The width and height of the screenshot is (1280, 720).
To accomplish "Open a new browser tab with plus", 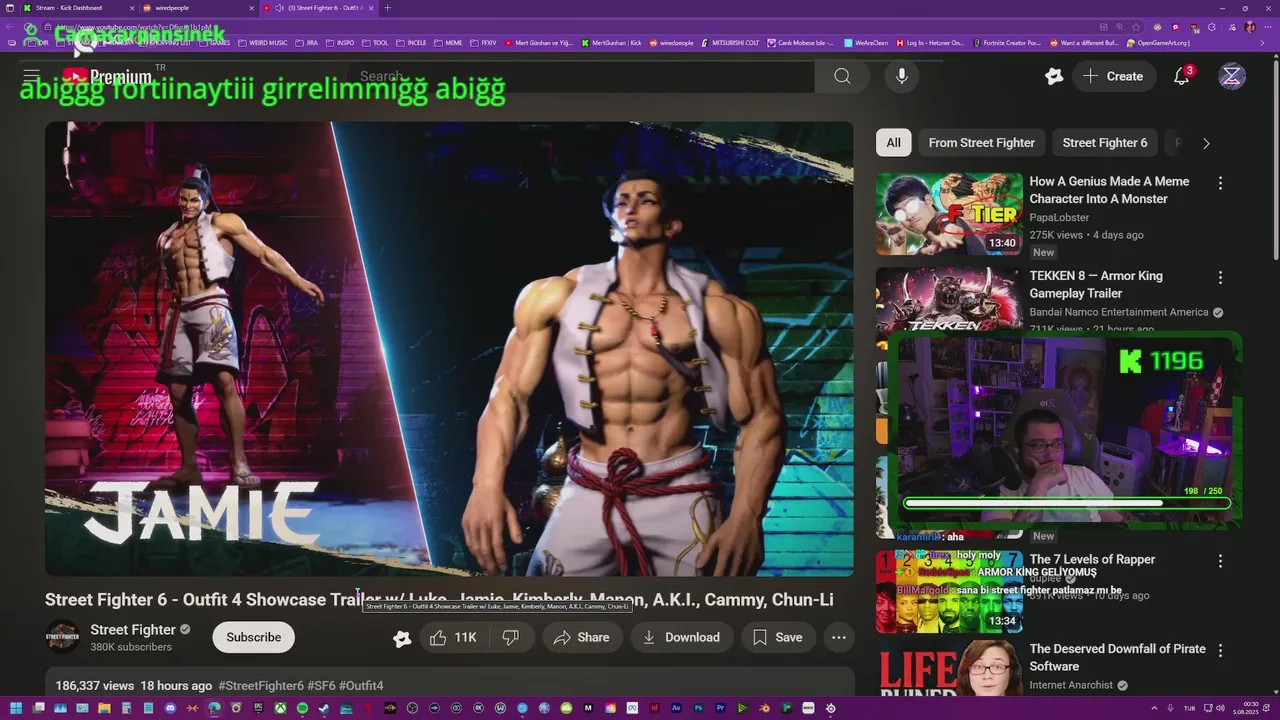I will [387, 8].
